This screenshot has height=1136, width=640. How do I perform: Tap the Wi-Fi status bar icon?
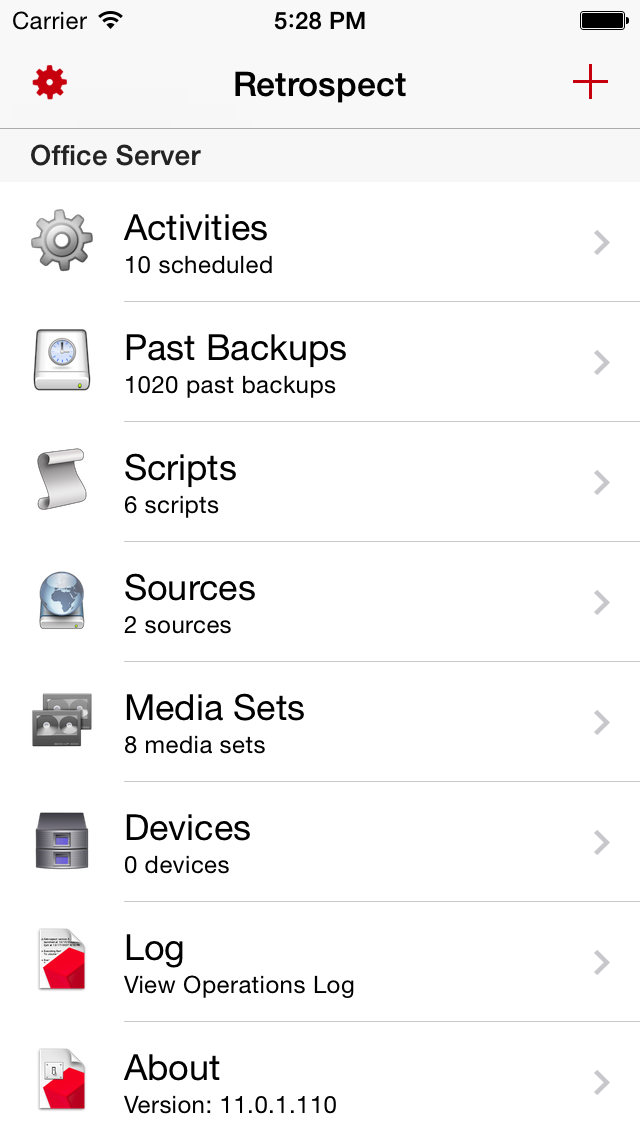click(x=111, y=20)
